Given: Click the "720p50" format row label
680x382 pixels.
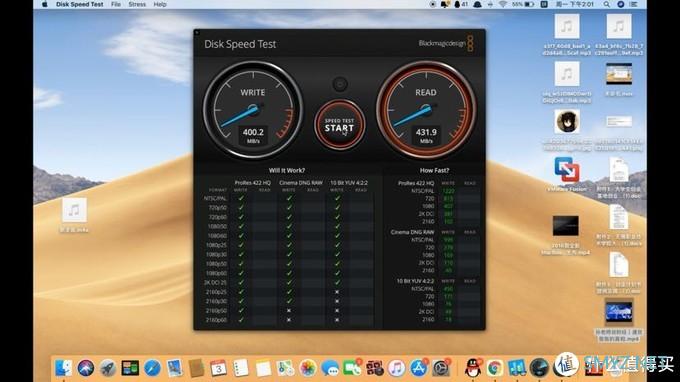Looking at the screenshot, I should pyautogui.click(x=218, y=208).
